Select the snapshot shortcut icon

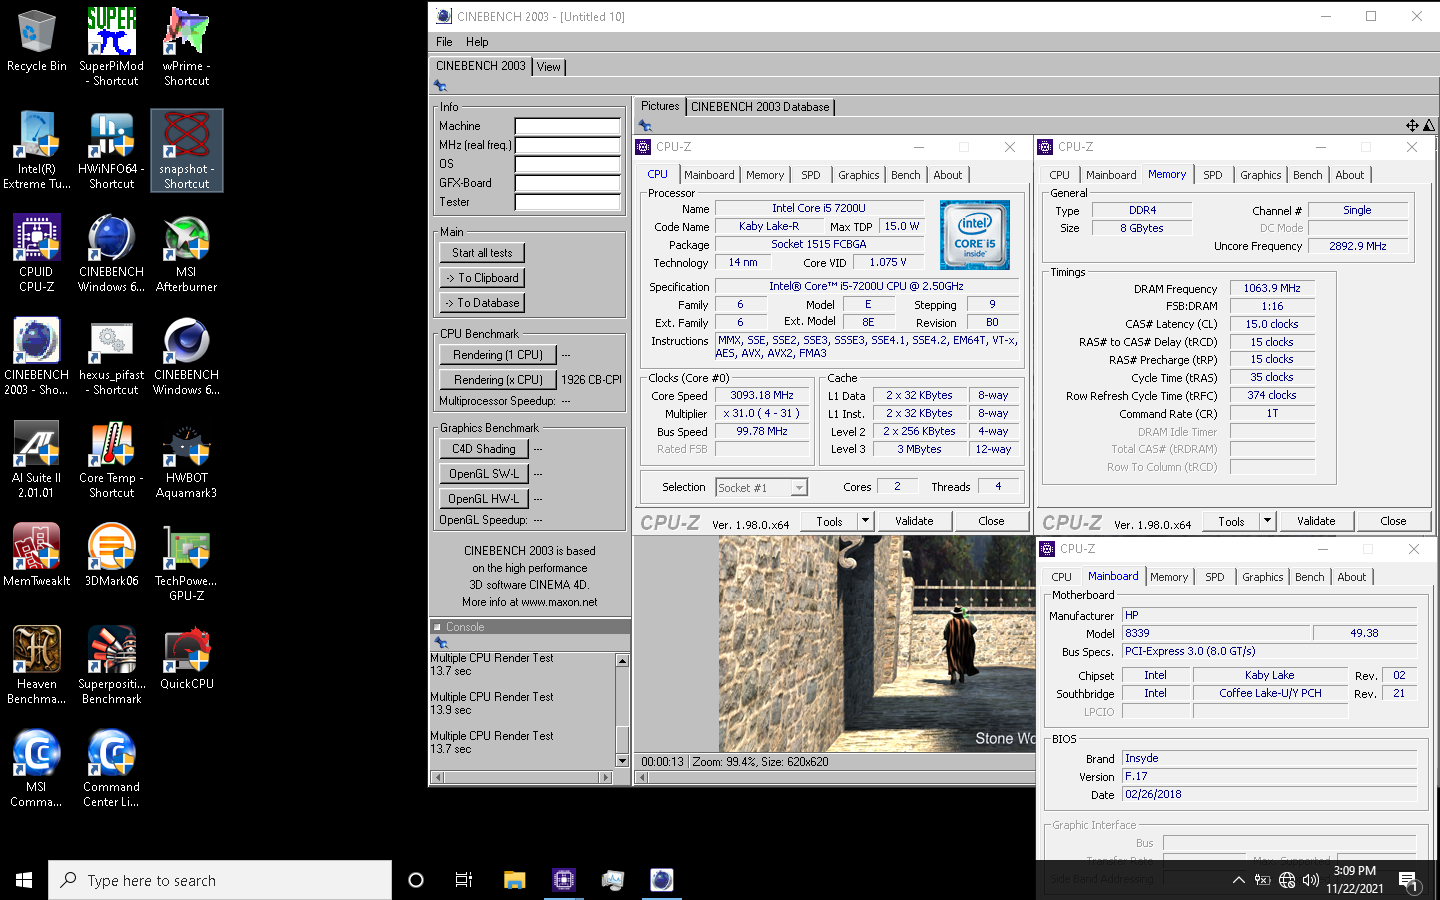186,150
